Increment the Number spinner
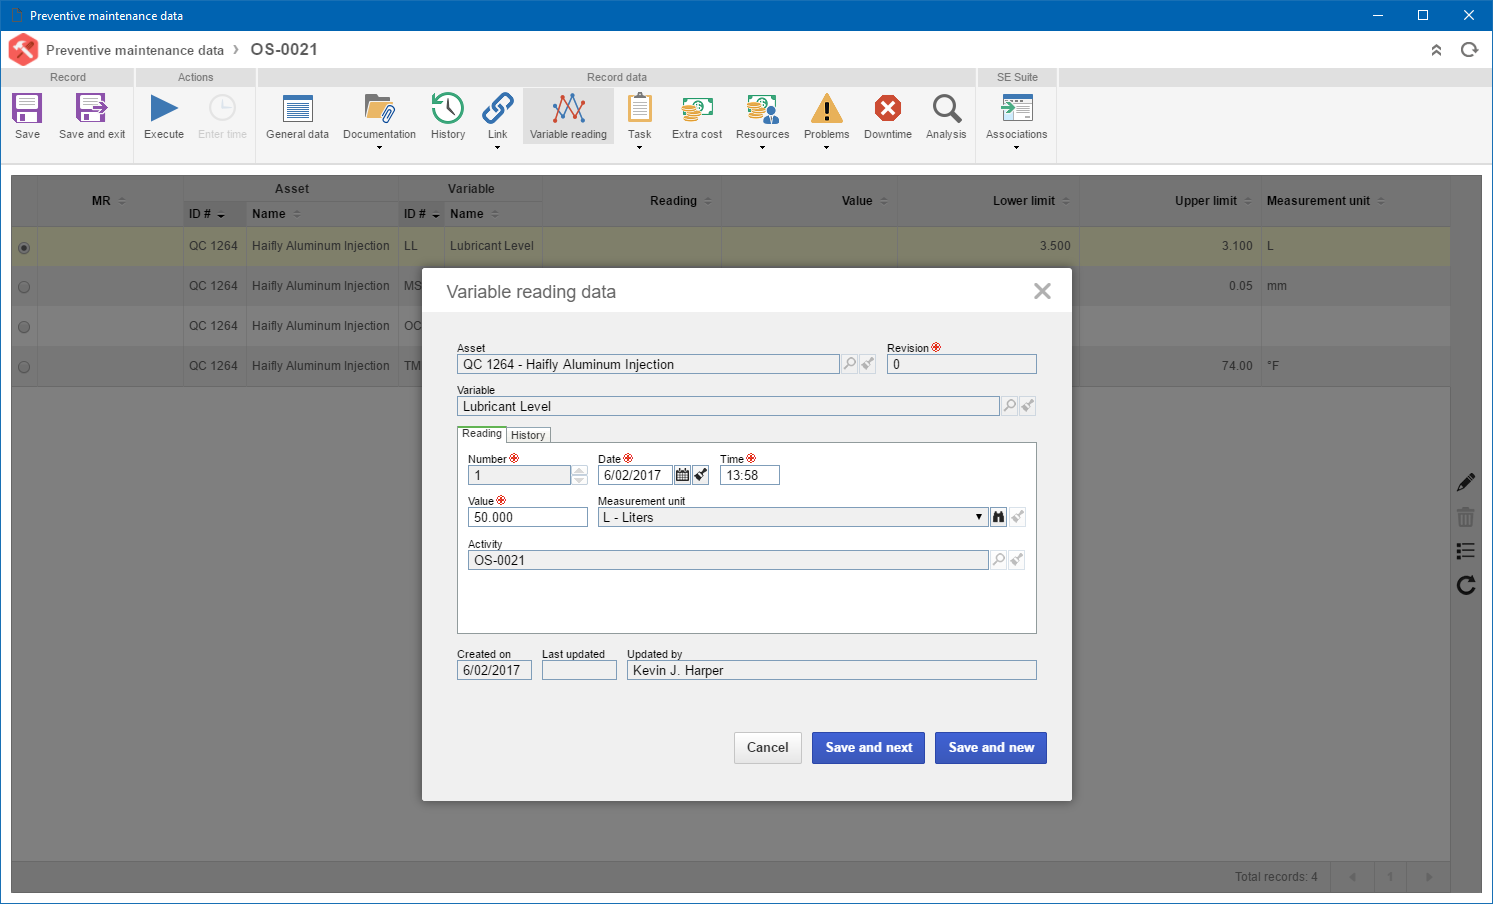Image resolution: width=1493 pixels, height=904 pixels. click(580, 471)
